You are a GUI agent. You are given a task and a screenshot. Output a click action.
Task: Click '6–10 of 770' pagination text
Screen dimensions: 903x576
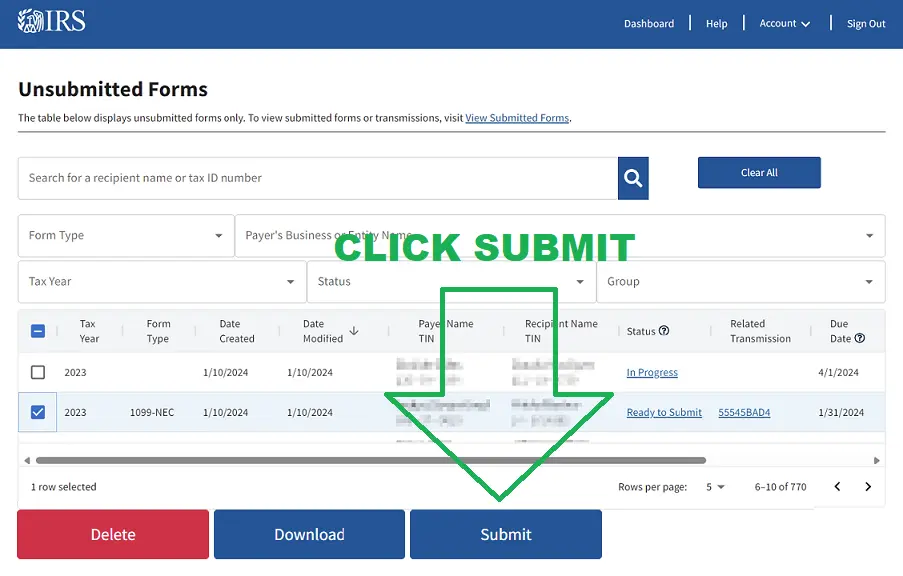pyautogui.click(x=780, y=487)
